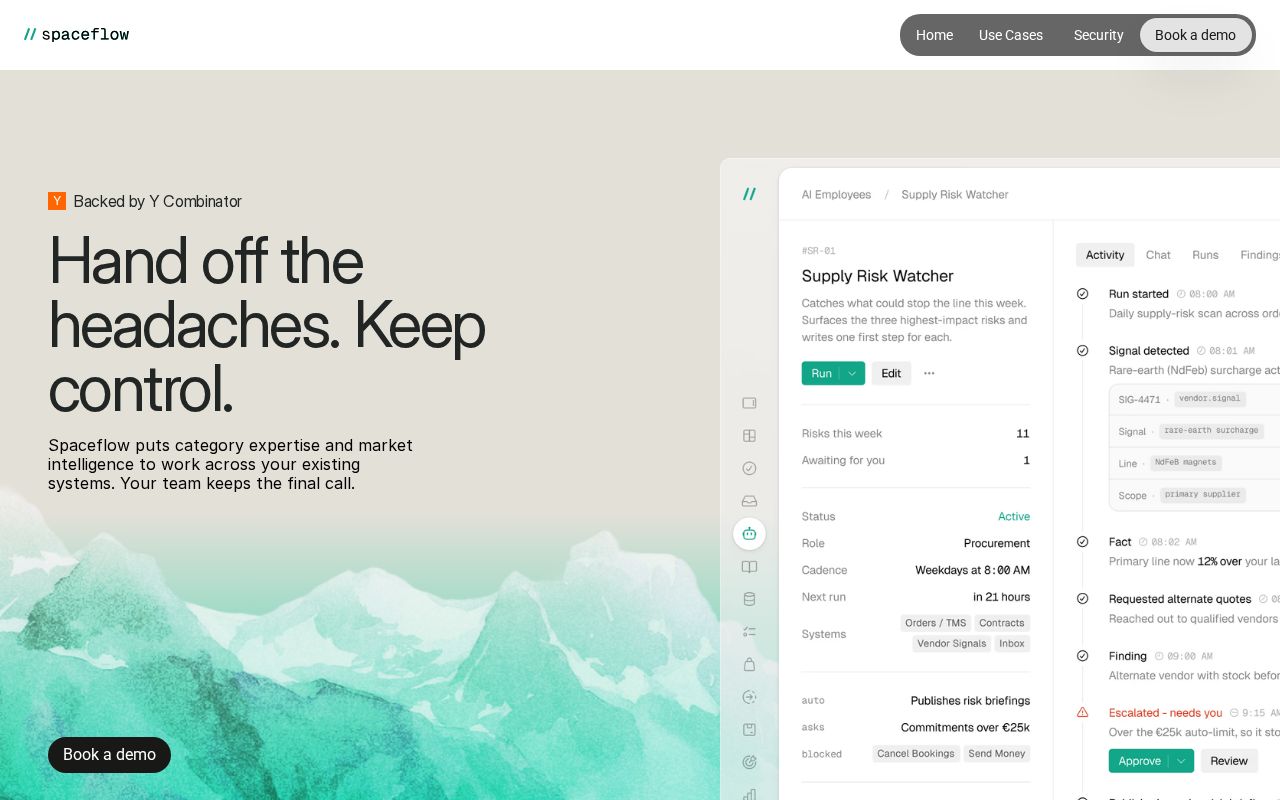Click the check status icon beside Signal detected
This screenshot has width=1280, height=800.
pyautogui.click(x=1082, y=351)
